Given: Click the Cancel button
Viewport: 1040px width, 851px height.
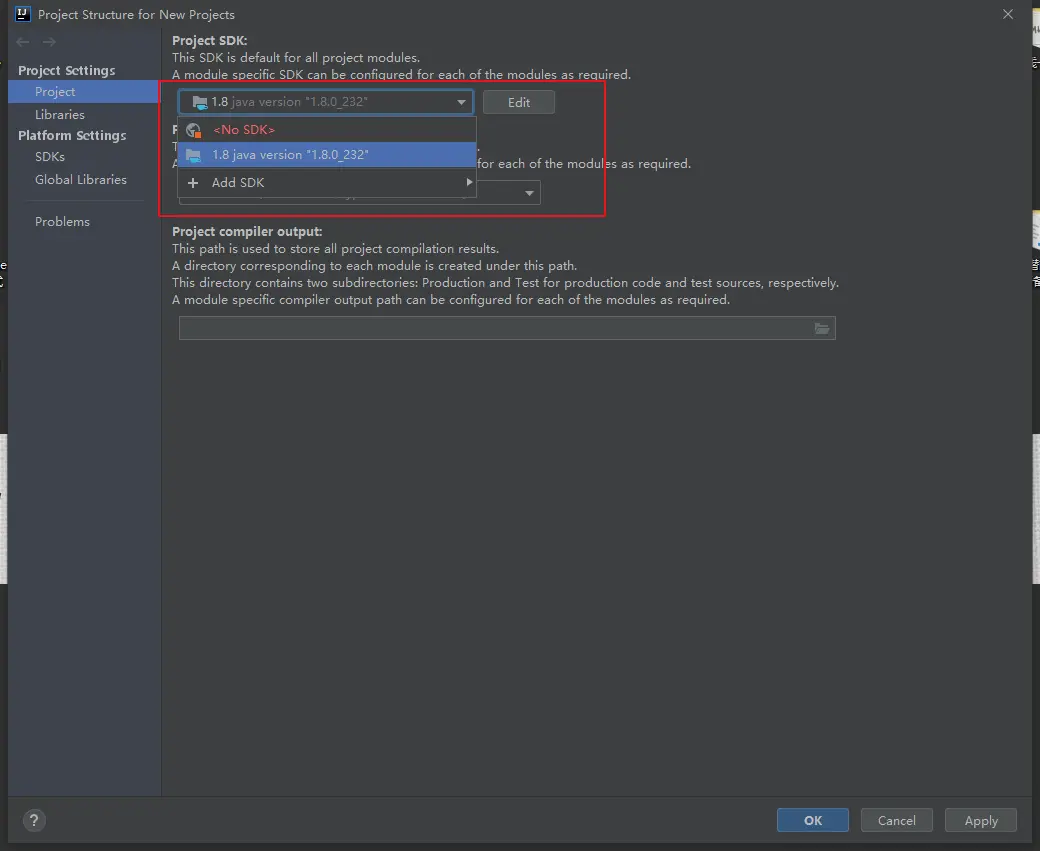Looking at the screenshot, I should point(897,820).
